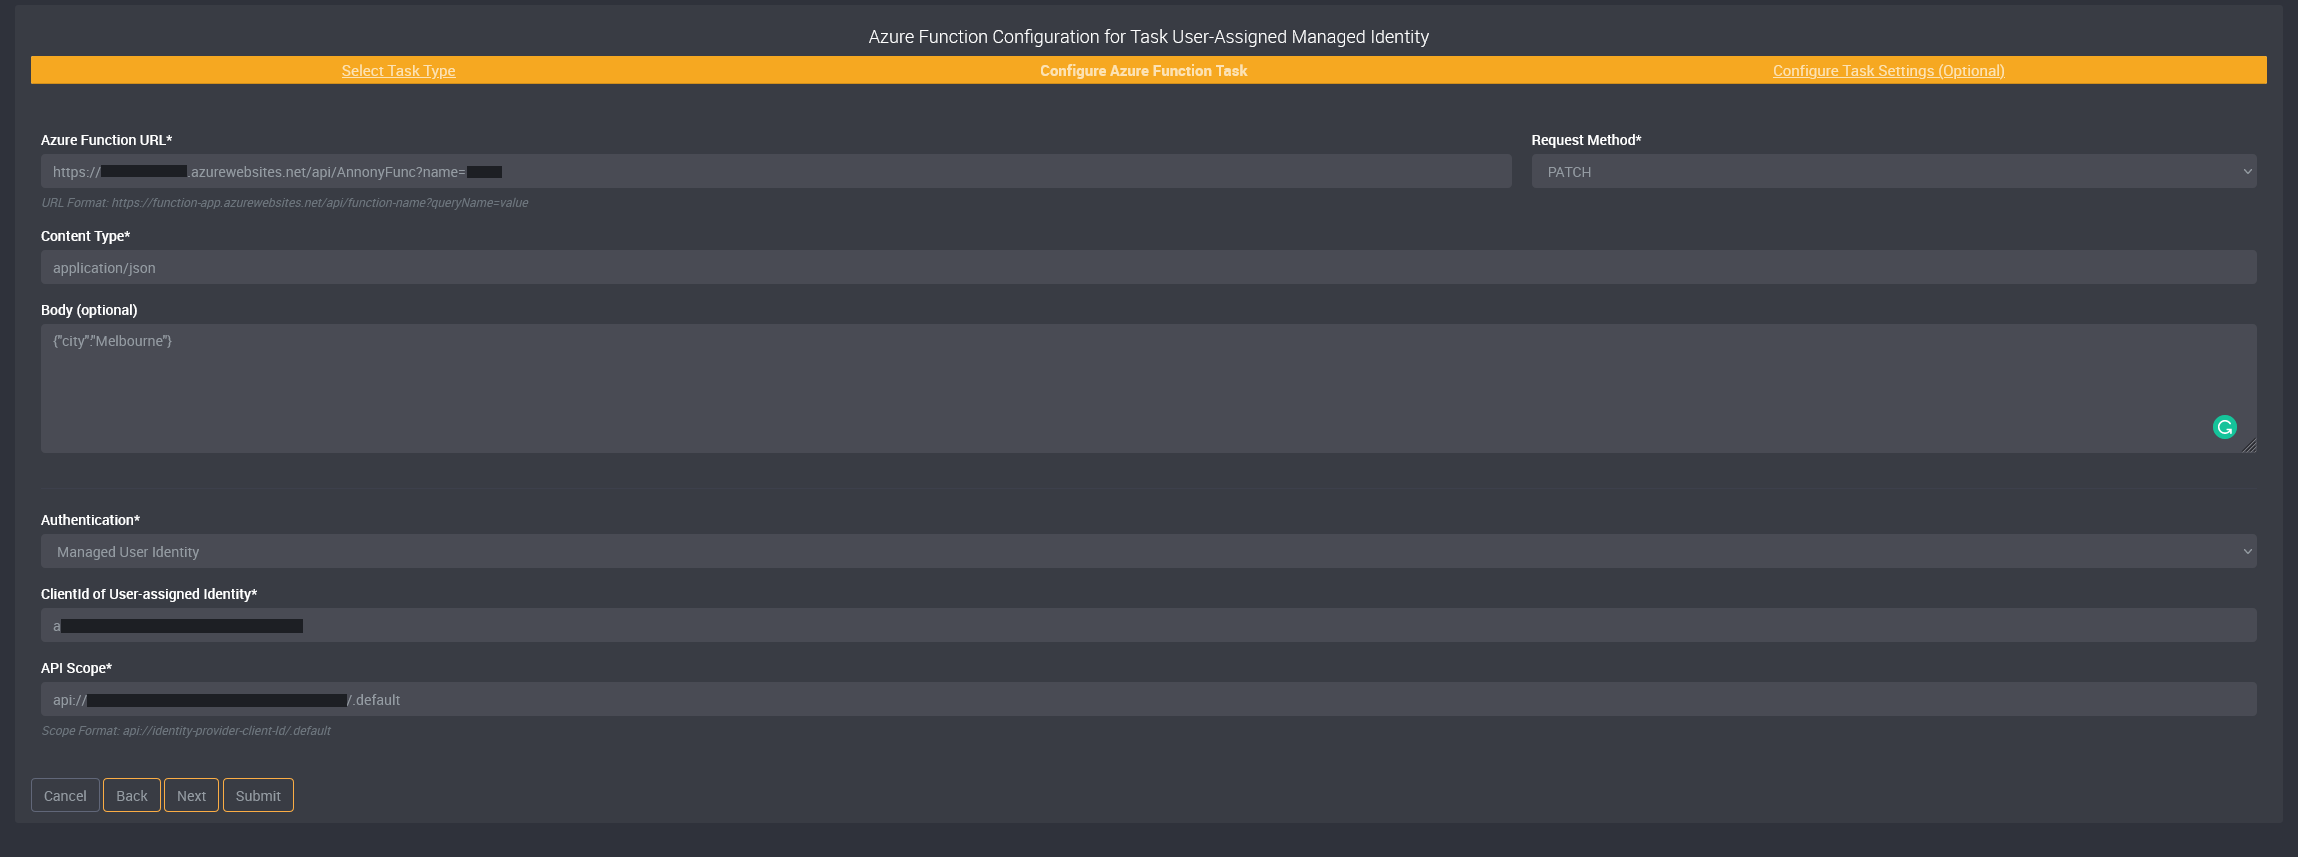Click the API Scope input field
This screenshot has height=857, width=2298.
pyautogui.click(x=1148, y=699)
